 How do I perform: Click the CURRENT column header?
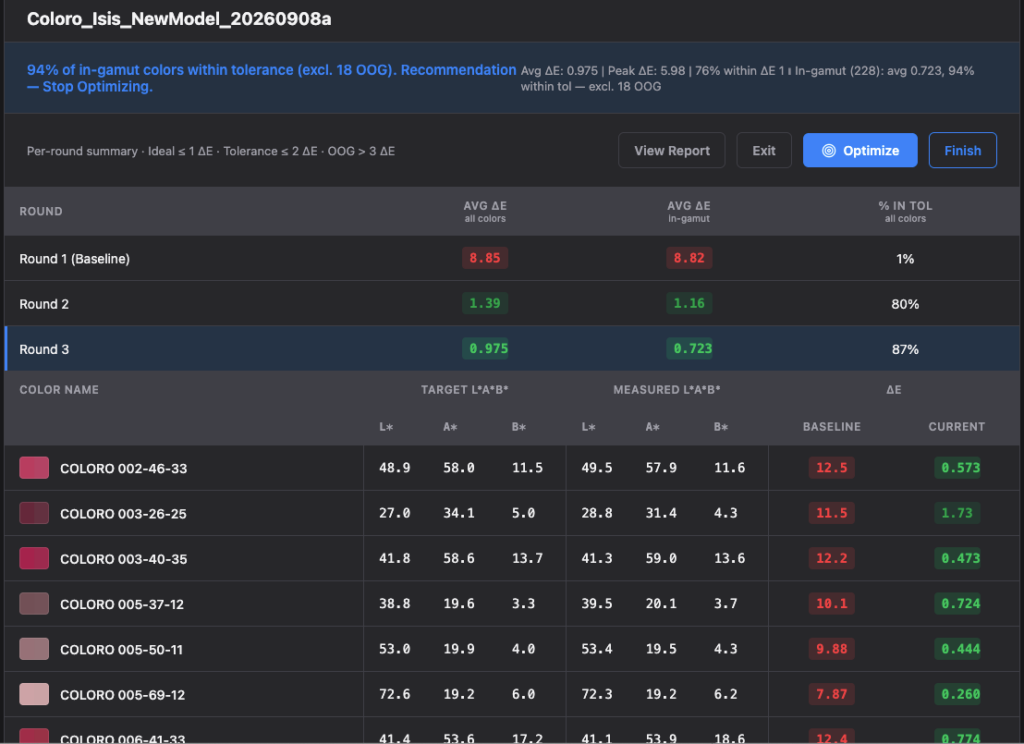[957, 427]
